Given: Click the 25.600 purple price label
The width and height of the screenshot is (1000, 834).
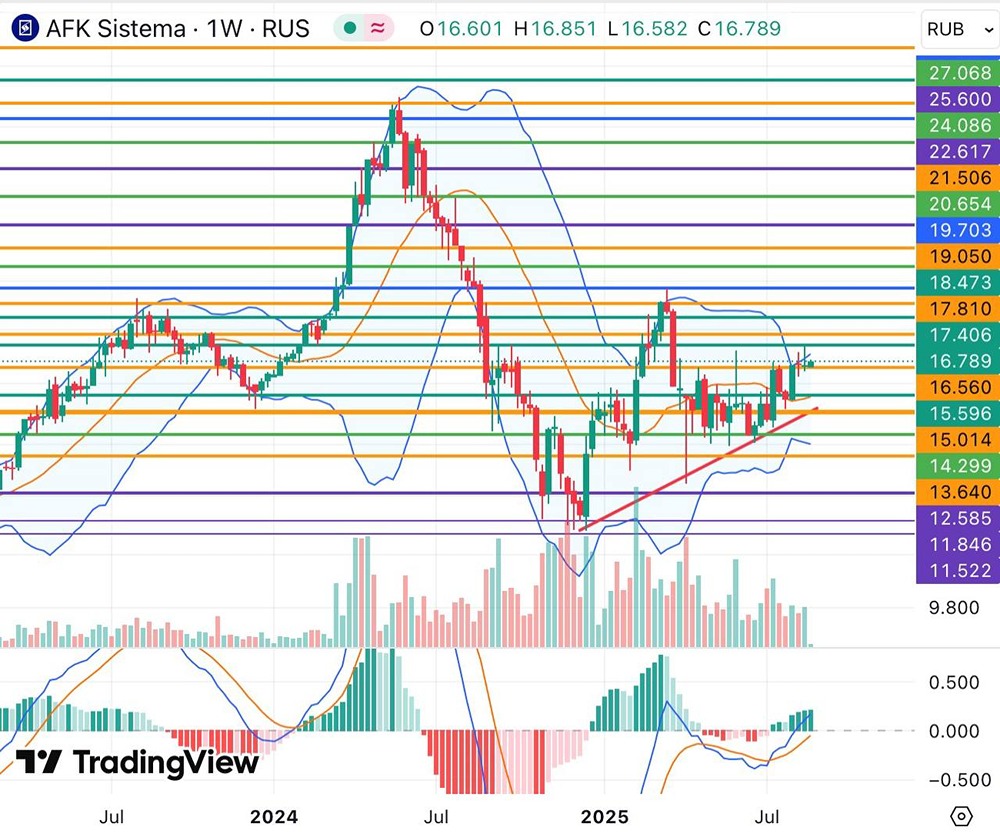Looking at the screenshot, I should [x=957, y=99].
